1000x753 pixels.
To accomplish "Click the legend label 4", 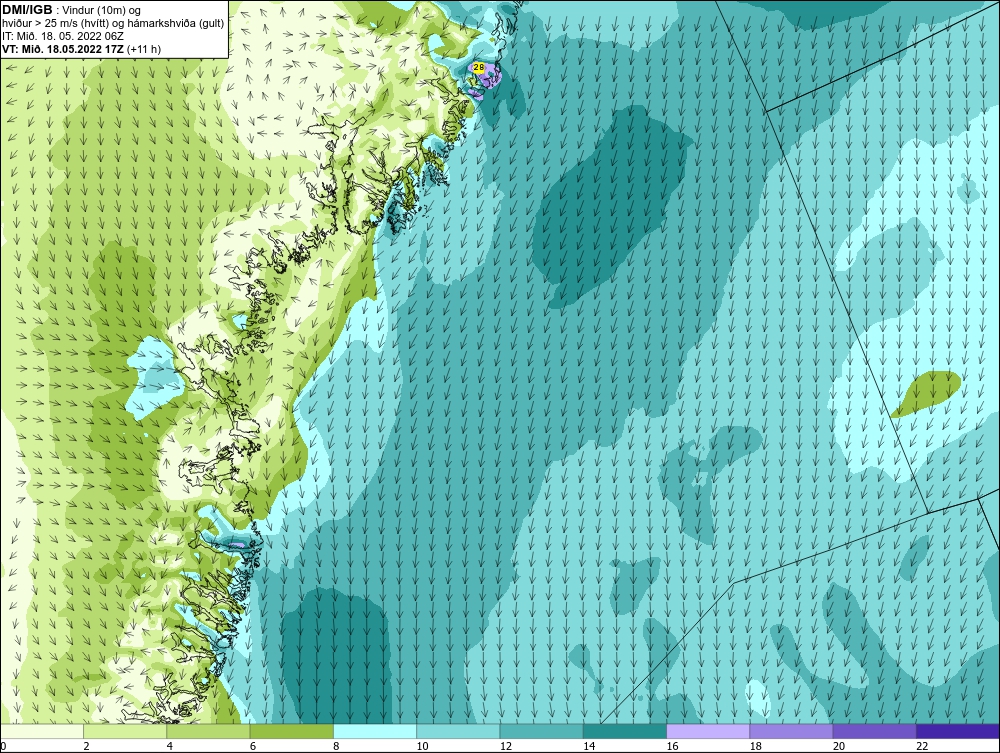I will [x=170, y=747].
